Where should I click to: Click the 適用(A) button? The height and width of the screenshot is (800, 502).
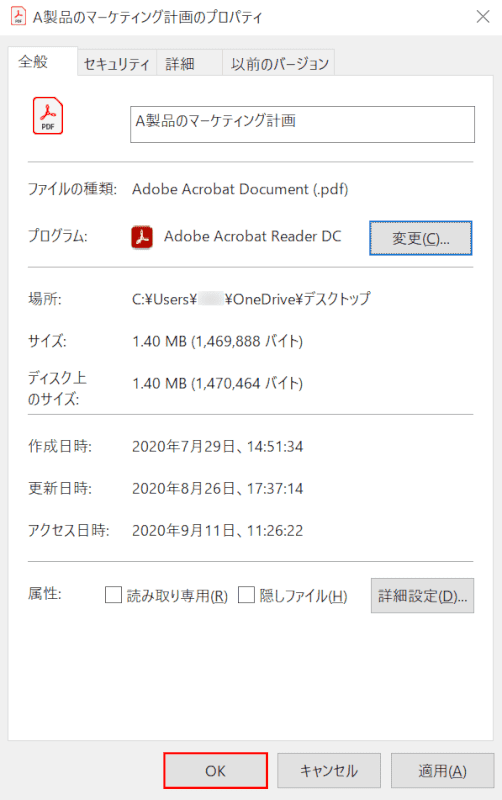(442, 770)
